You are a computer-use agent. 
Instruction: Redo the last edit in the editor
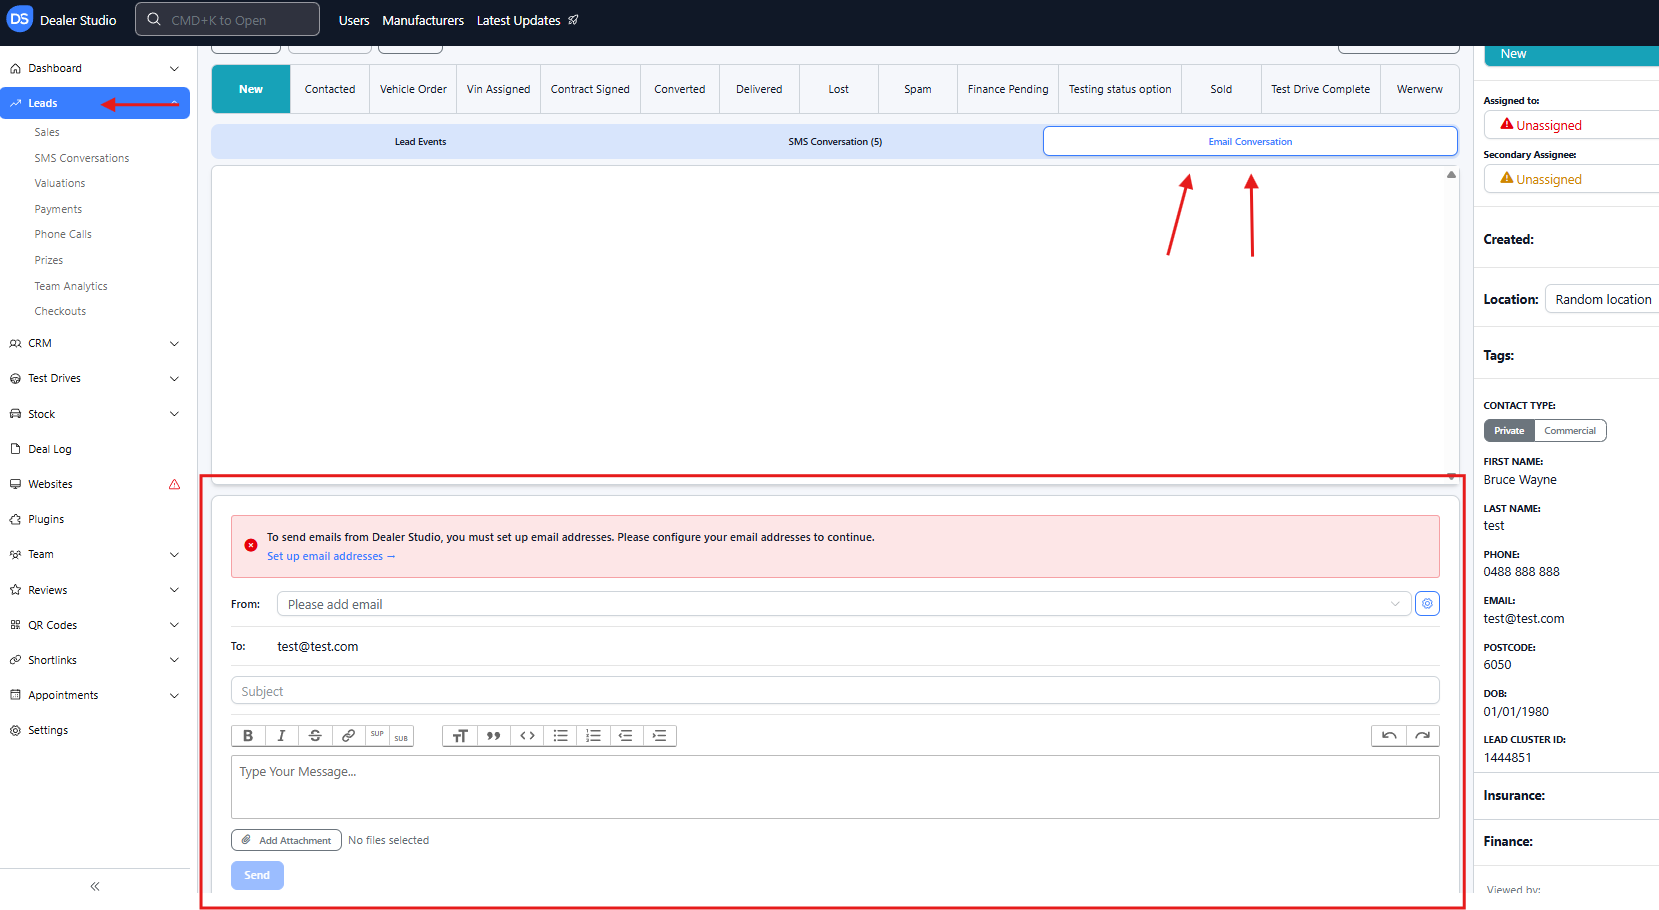(1423, 736)
